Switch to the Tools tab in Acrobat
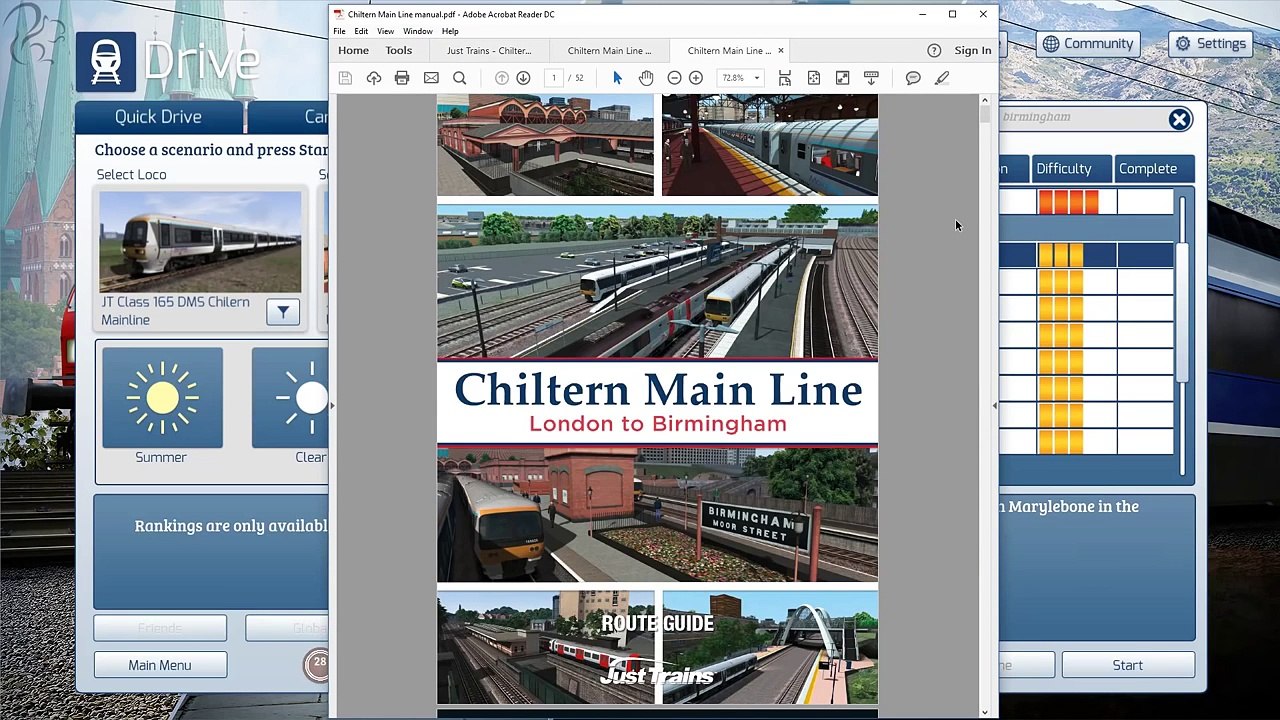 coord(399,50)
